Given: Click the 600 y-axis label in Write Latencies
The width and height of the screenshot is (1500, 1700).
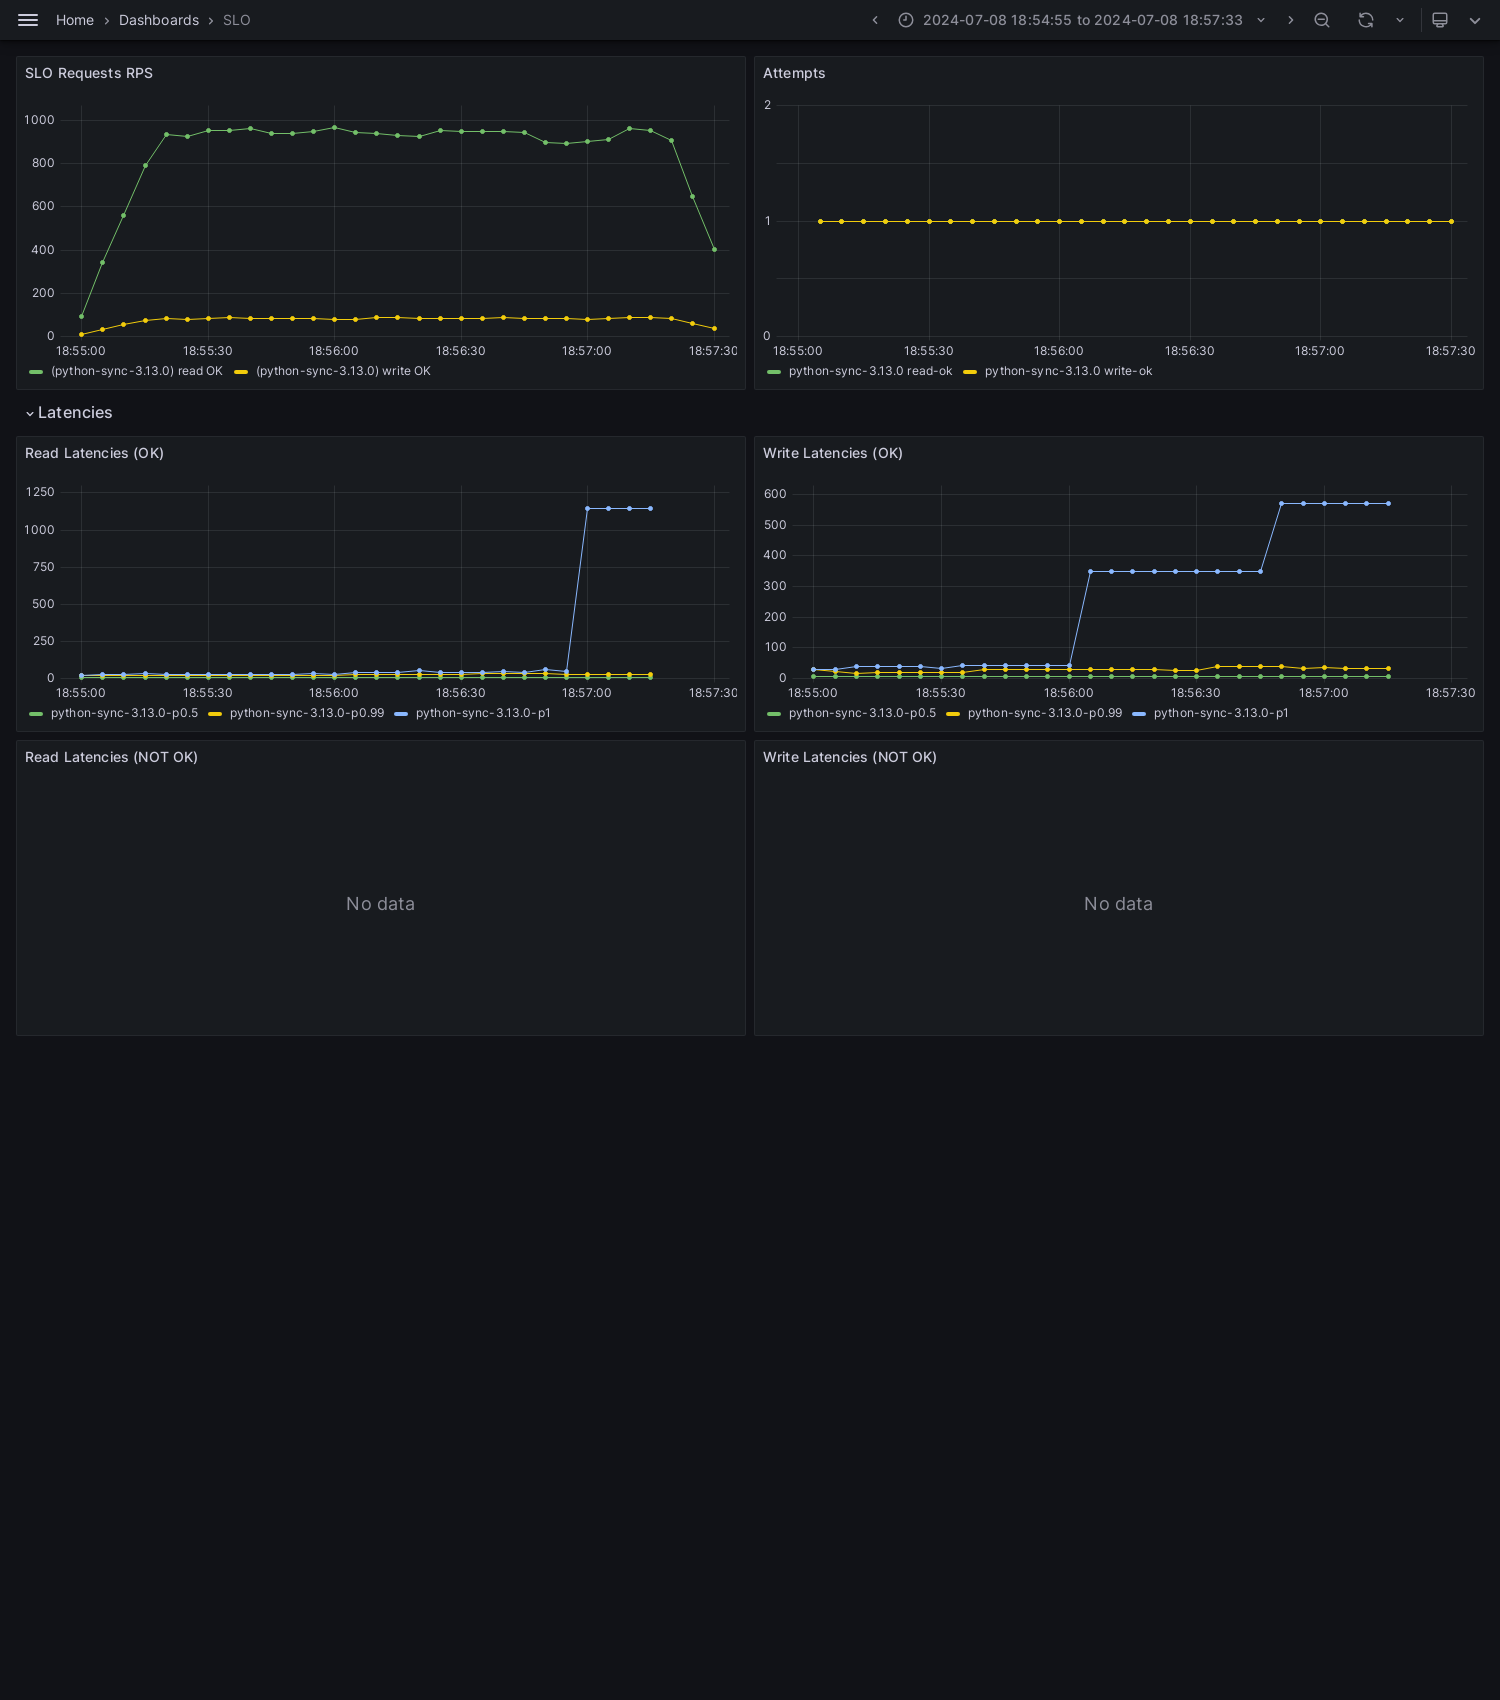Looking at the screenshot, I should point(775,494).
